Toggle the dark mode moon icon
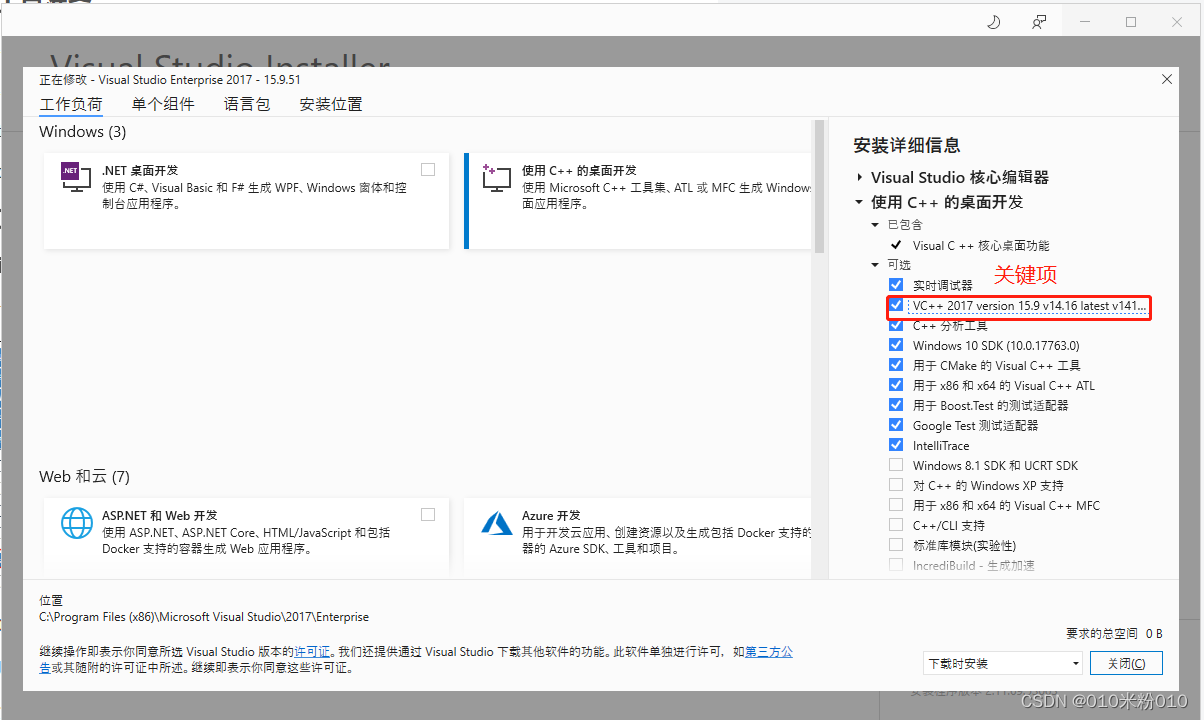Screen dimensions: 1204x720 pyautogui.click(x=993, y=22)
